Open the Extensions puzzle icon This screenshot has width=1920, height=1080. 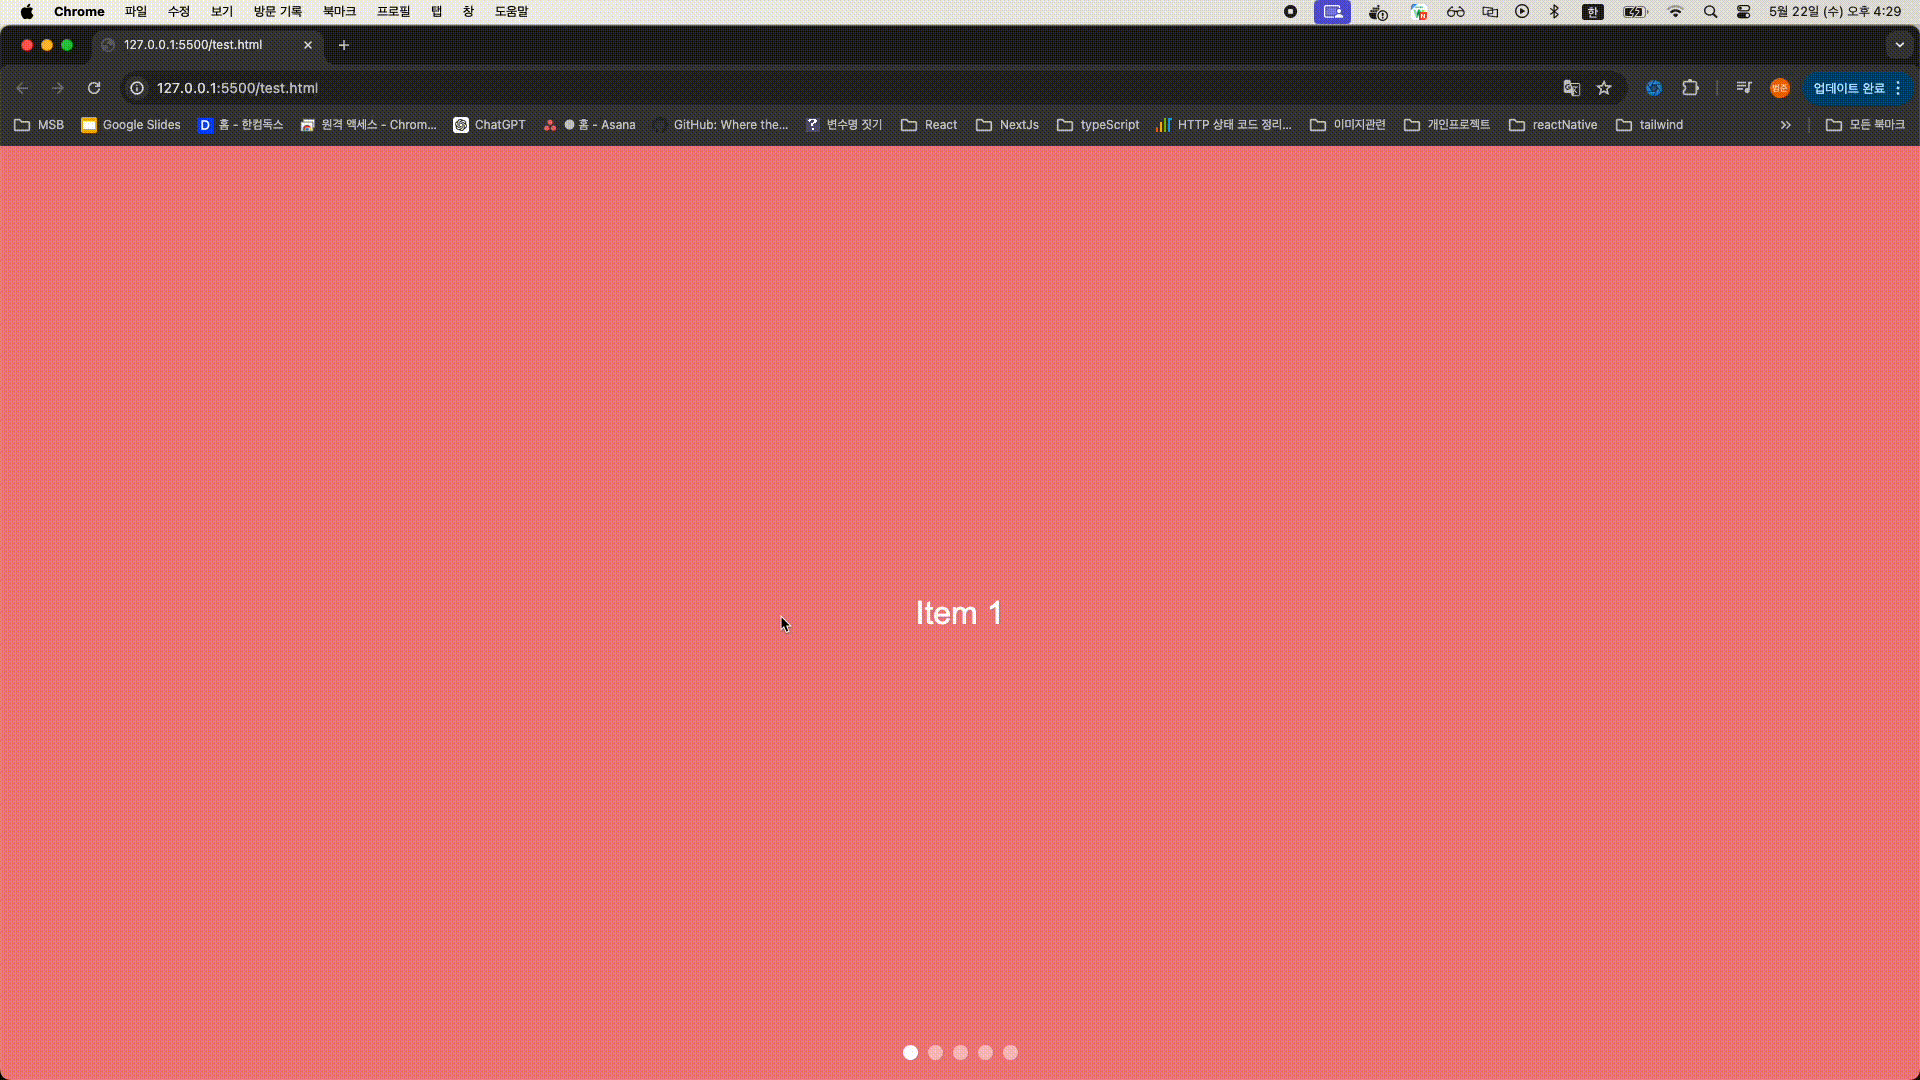1690,88
